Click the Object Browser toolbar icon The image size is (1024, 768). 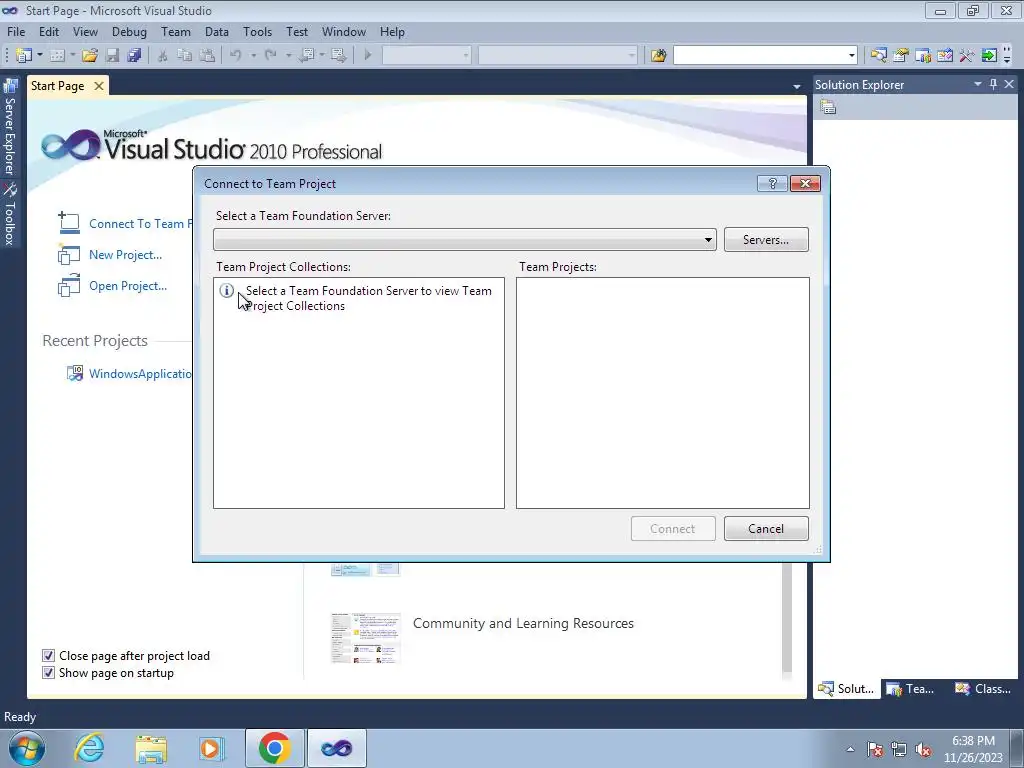pos(944,56)
